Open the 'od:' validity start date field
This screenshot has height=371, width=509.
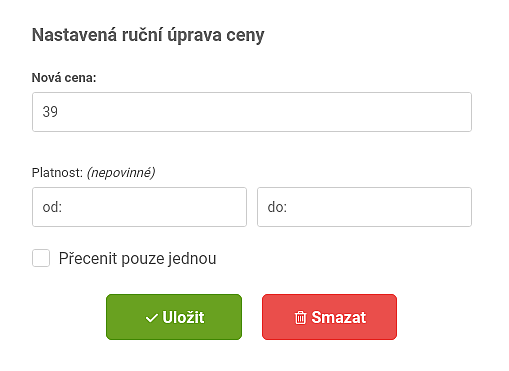click(x=139, y=207)
